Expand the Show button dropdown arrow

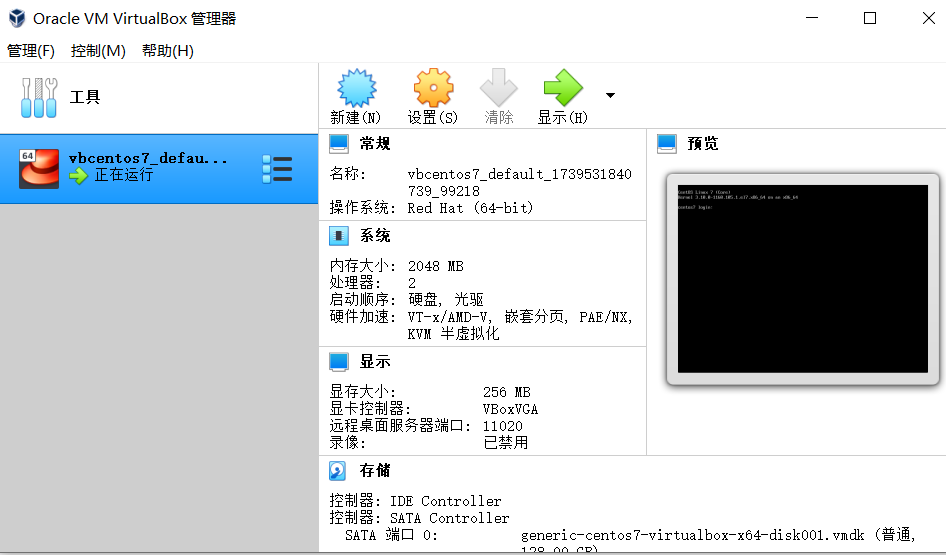[x=610, y=95]
